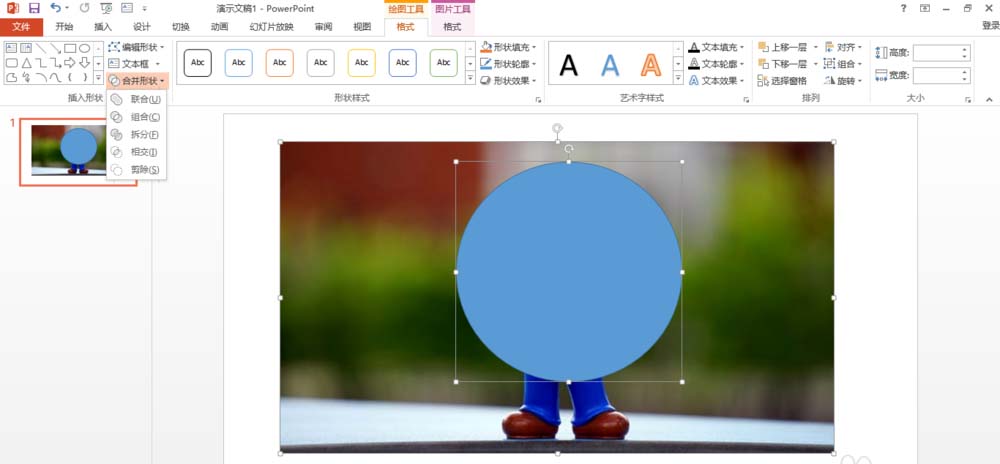Select the 拆分(F) fragment option
Viewport: 1000px width, 464px height.
pos(136,134)
